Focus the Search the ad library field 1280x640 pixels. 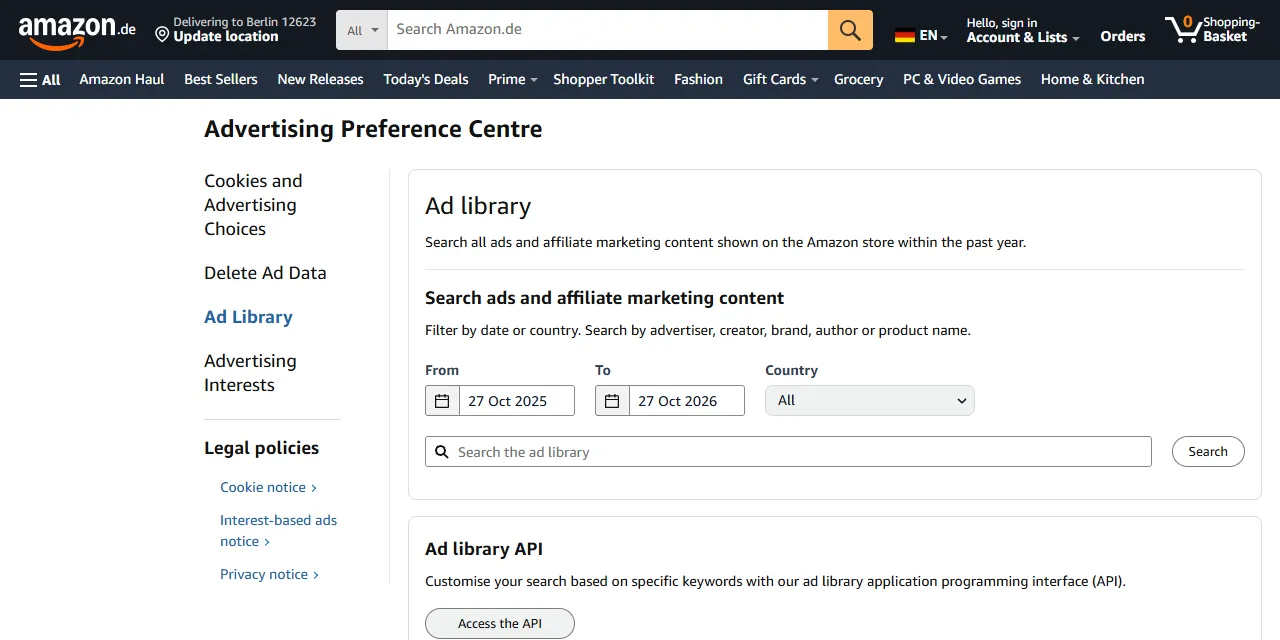tap(788, 452)
